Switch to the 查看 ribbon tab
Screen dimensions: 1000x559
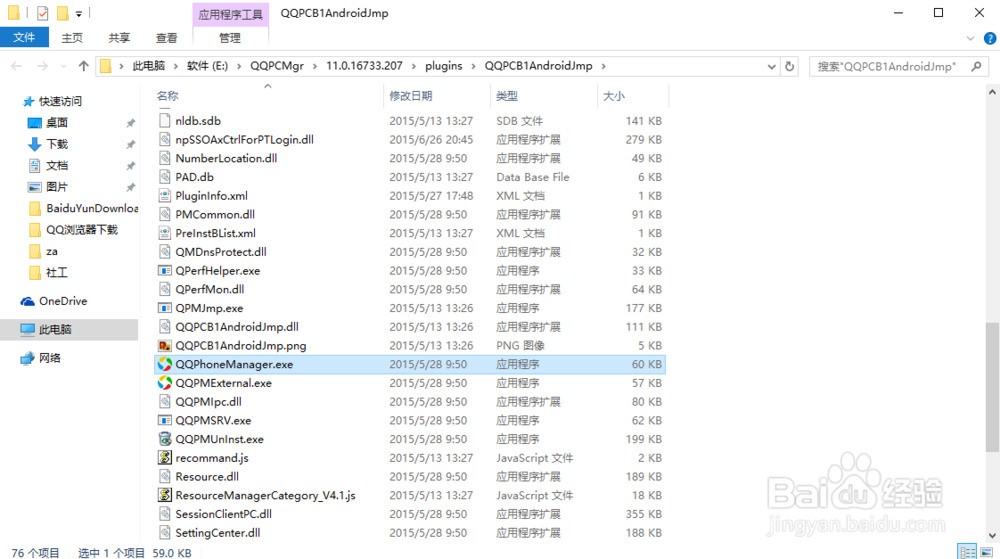166,38
